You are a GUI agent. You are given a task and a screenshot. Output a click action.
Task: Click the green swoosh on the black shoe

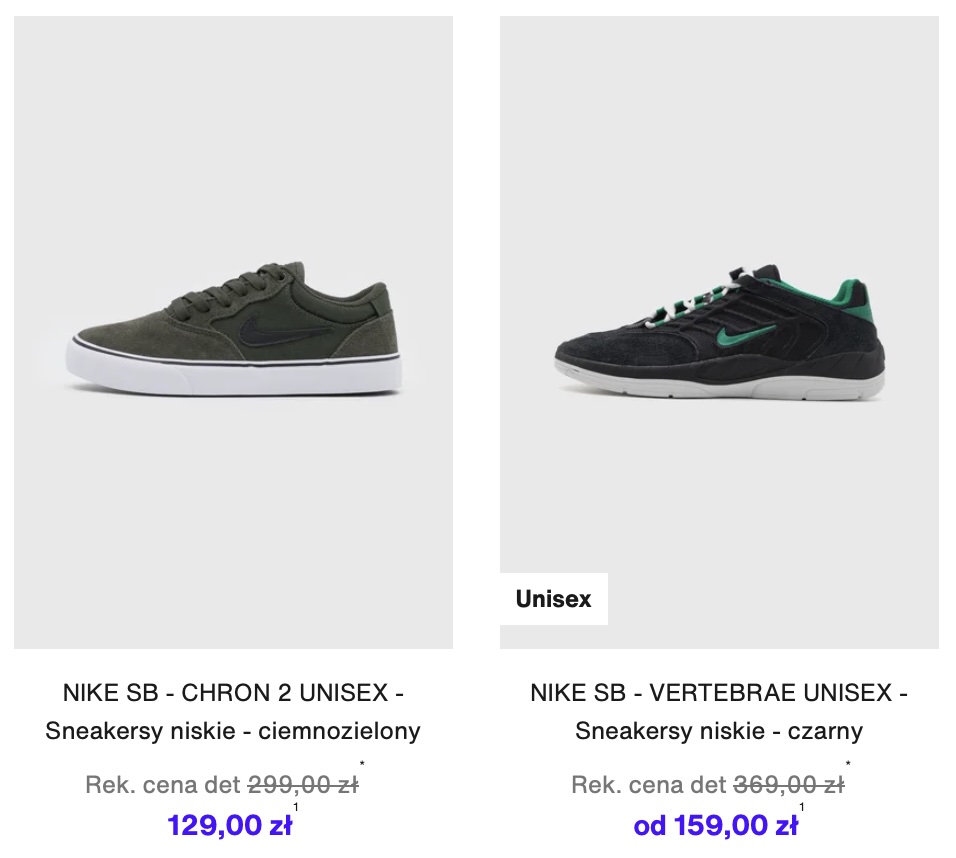745,332
